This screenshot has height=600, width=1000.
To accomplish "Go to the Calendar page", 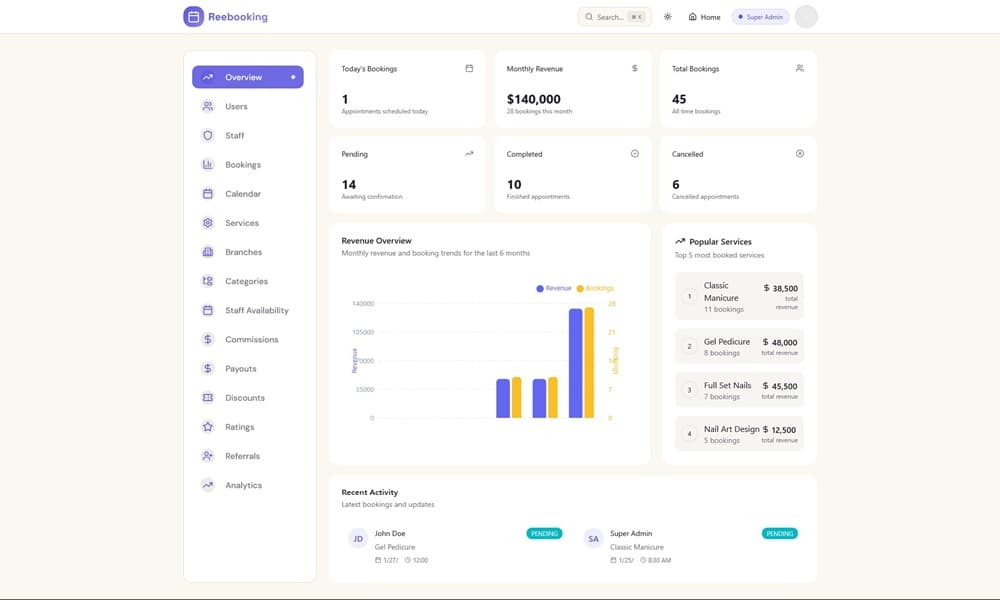I will (x=242, y=194).
